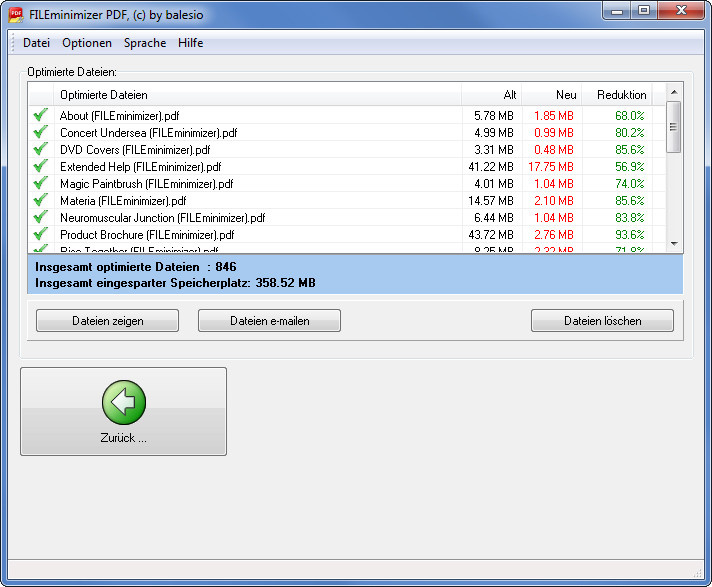Close the FILEminimizer PDF window
712x587 pixels.
click(x=681, y=10)
